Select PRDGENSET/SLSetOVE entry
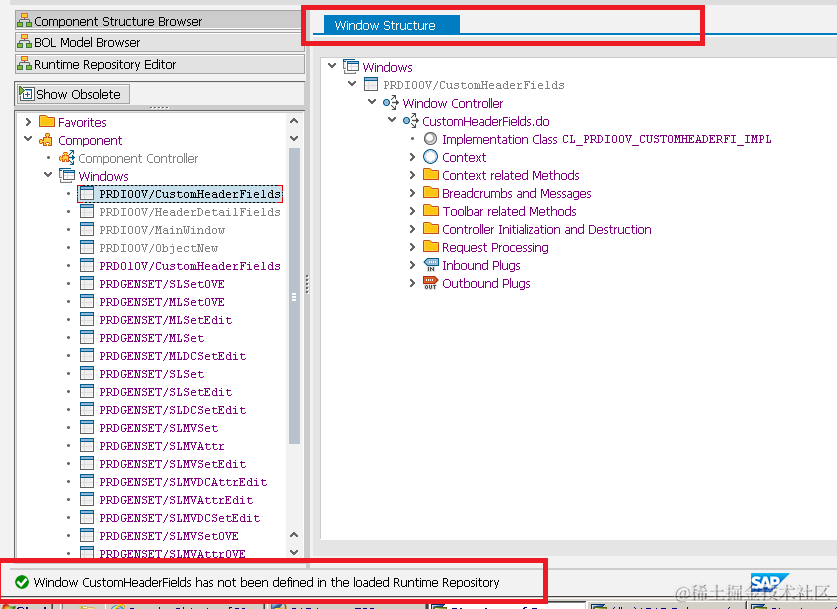 tap(162, 284)
